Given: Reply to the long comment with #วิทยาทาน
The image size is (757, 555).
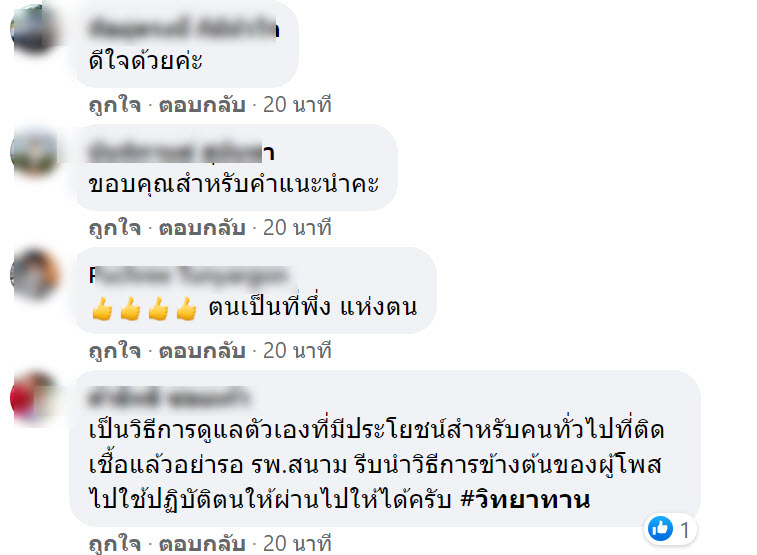Looking at the screenshot, I should coord(202,544).
